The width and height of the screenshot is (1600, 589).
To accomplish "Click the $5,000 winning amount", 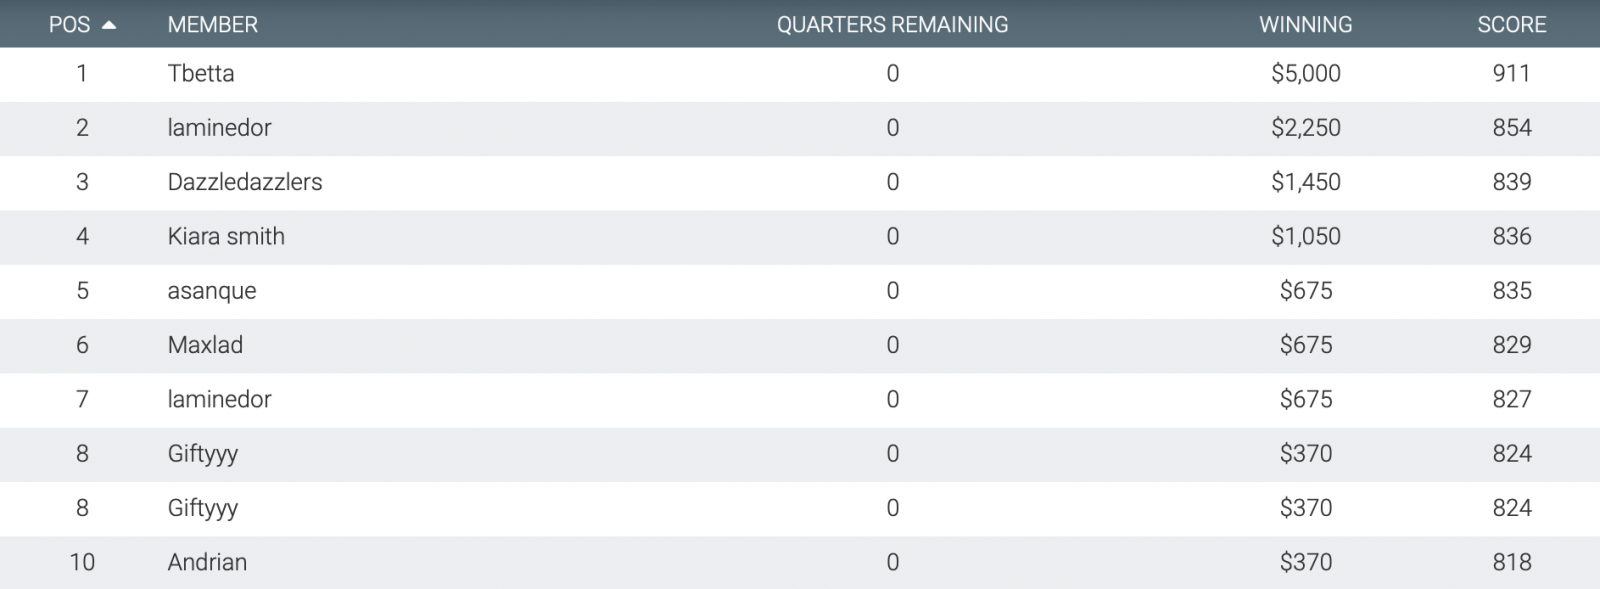I will coord(1305,73).
